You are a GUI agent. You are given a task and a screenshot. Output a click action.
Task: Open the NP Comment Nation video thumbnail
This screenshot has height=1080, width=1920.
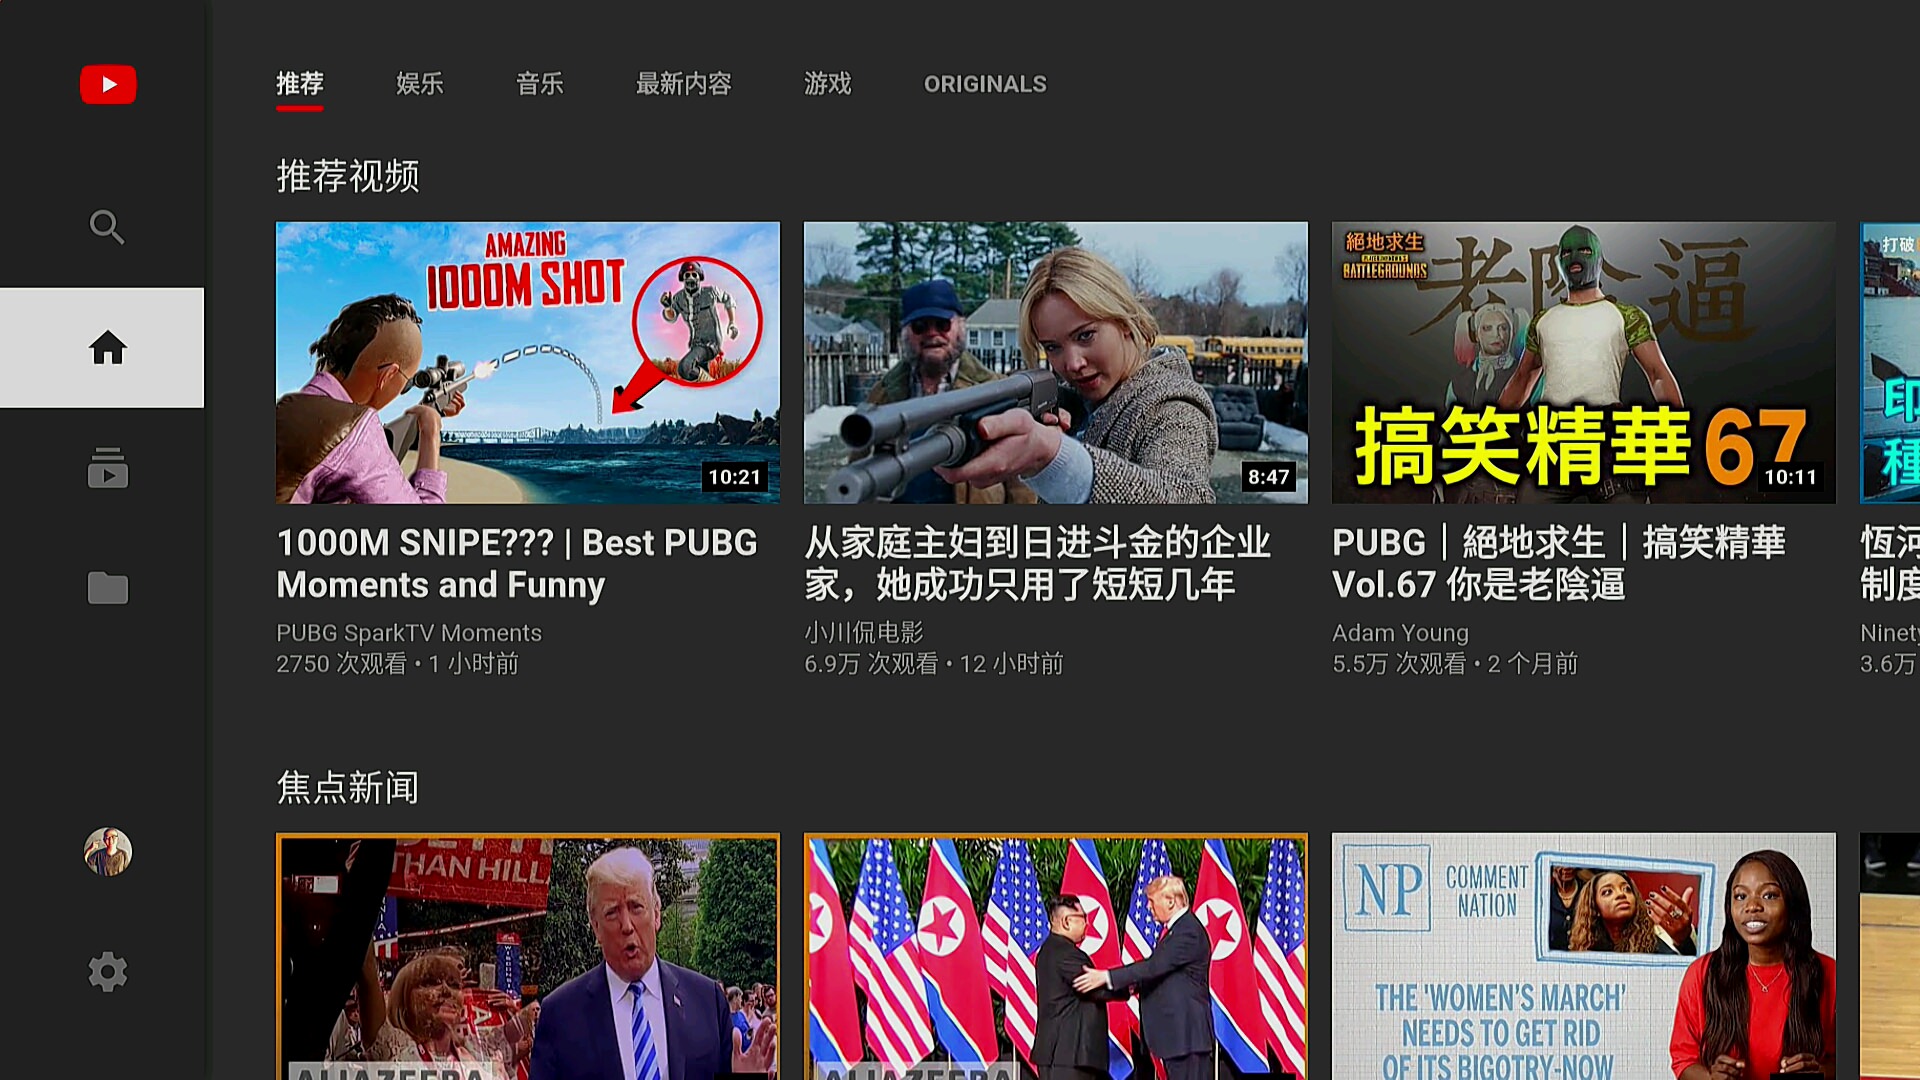[x=1583, y=956]
